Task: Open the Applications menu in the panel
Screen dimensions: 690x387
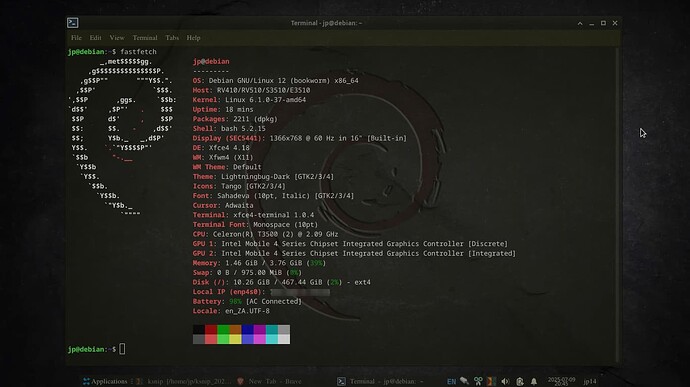Action: click(x=105, y=381)
